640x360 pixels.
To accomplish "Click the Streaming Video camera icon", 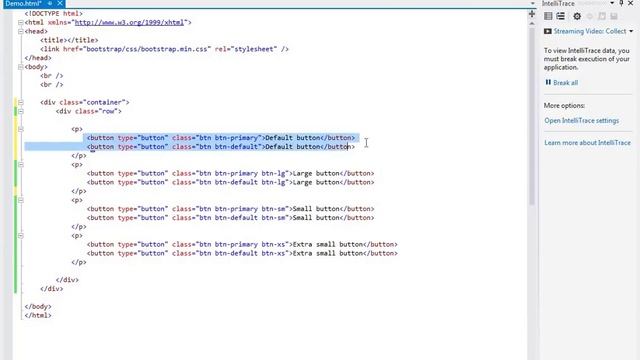I will (547, 31).
